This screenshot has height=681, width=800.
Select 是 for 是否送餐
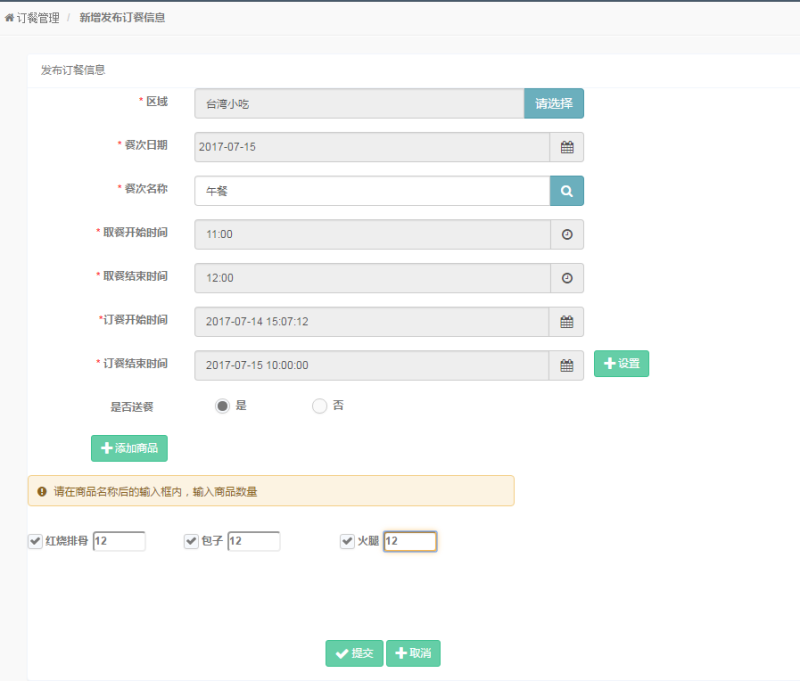[x=222, y=406]
